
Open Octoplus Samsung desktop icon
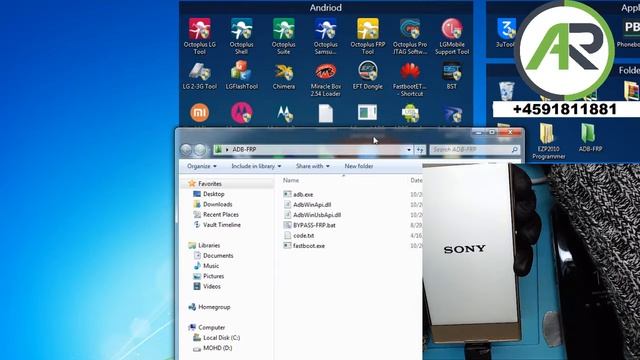(x=325, y=36)
